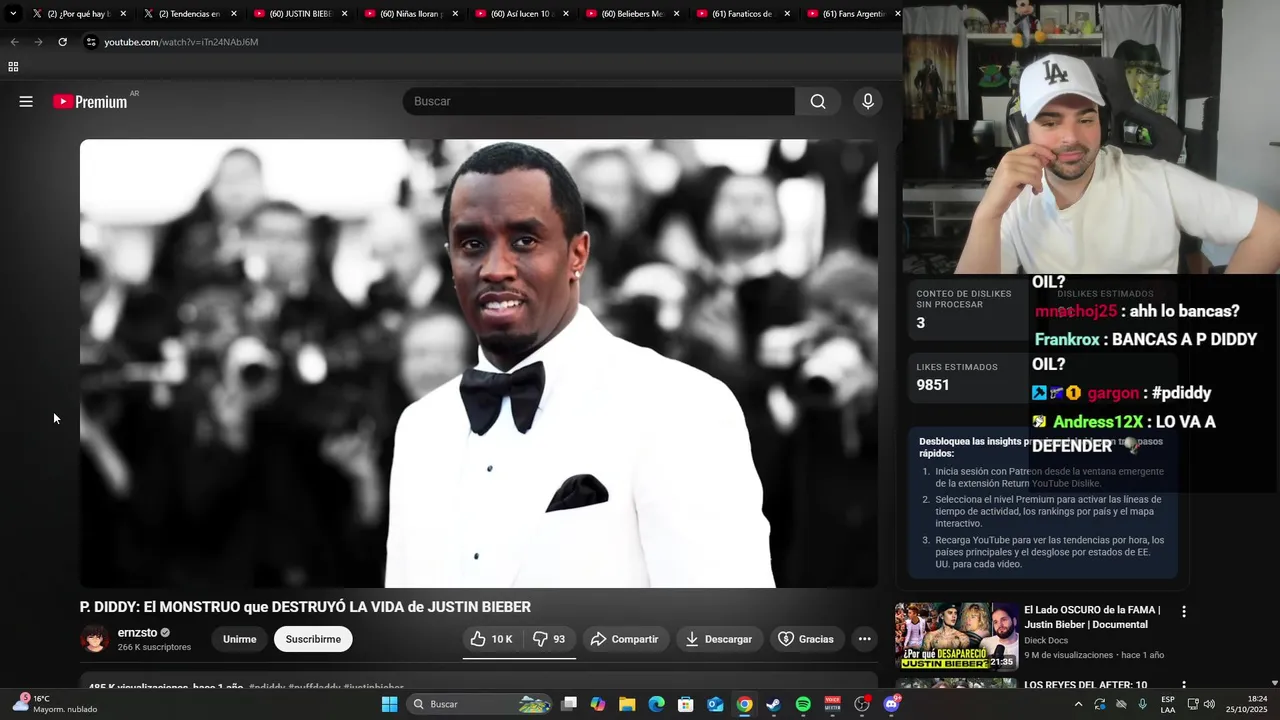1280x720 pixels.
Task: Change the ESP LAA input language
Action: coord(1168,704)
